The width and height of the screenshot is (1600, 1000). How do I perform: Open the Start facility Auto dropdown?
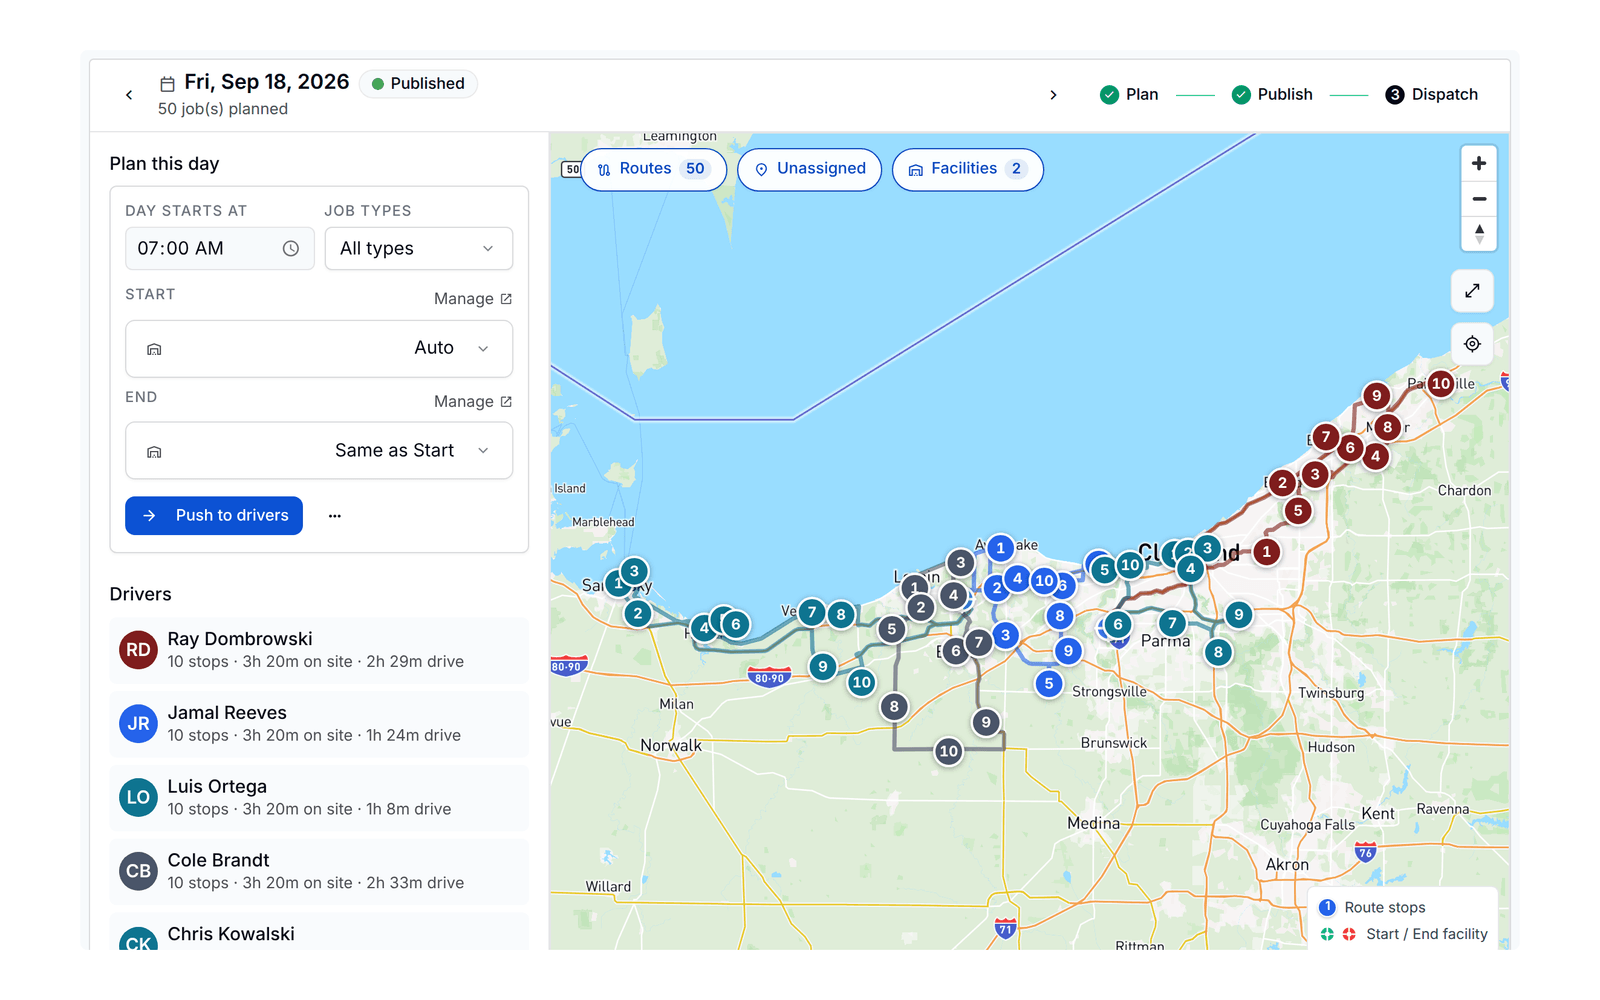[319, 349]
